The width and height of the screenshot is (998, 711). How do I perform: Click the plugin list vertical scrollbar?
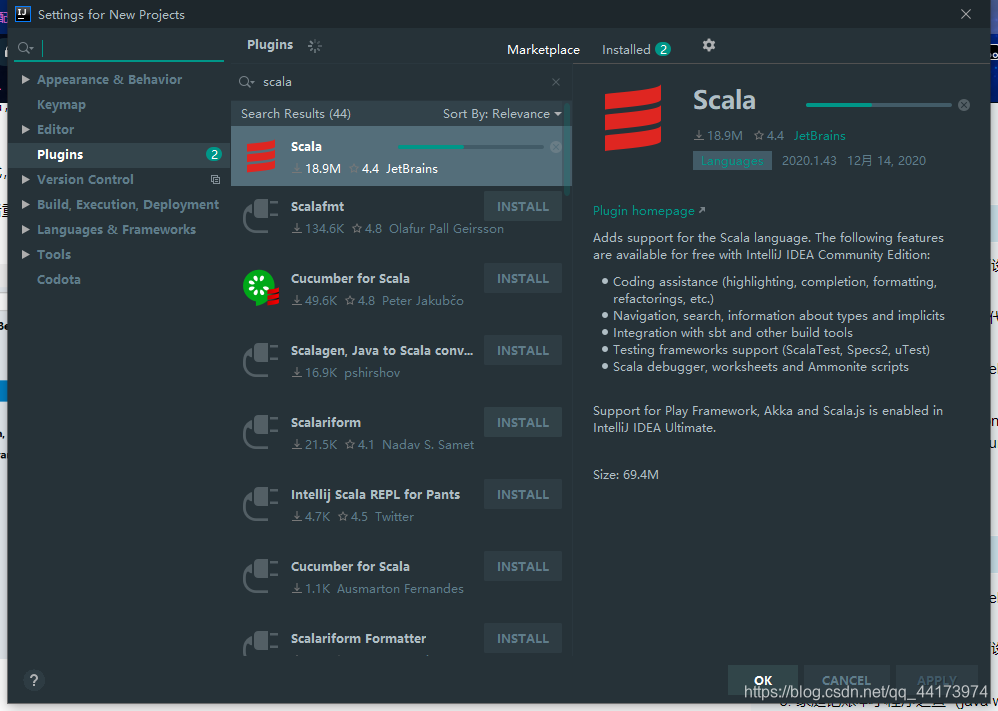[x=567, y=150]
